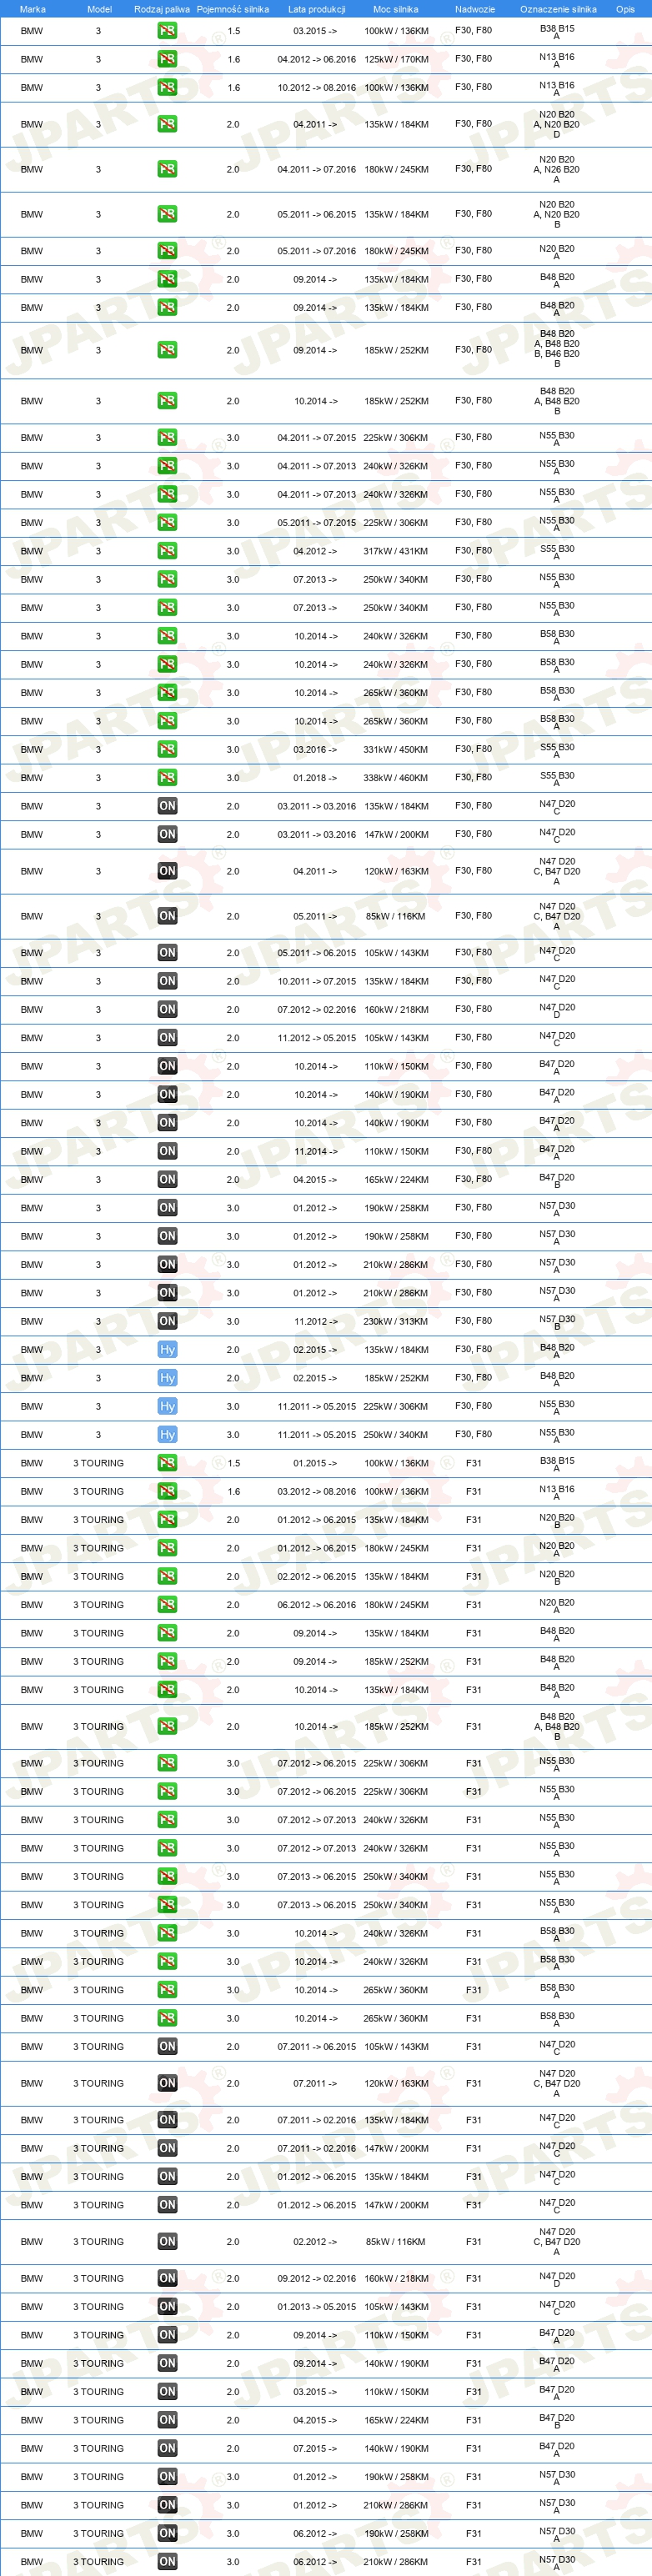Click '3 TOURING' model in the 01.2015 row
The image size is (652, 2576).
98,1463
